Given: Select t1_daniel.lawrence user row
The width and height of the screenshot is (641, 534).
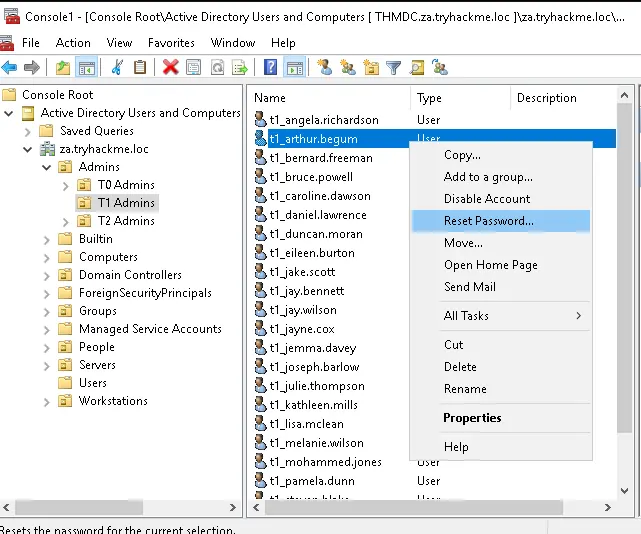Looking at the screenshot, I should (x=318, y=215).
